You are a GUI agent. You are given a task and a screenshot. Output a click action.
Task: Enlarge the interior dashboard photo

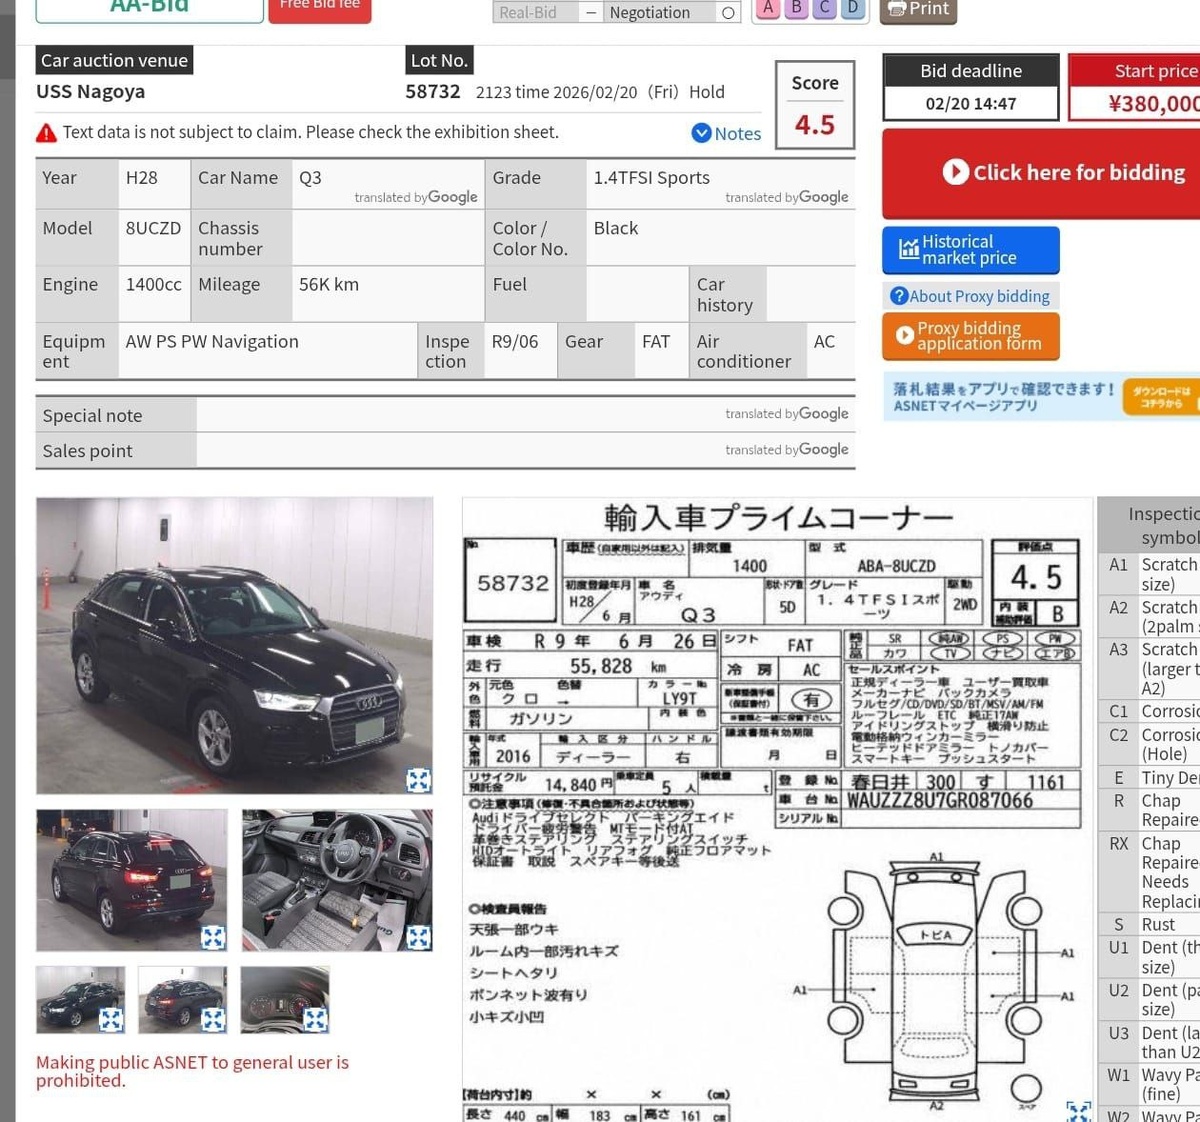tap(419, 937)
